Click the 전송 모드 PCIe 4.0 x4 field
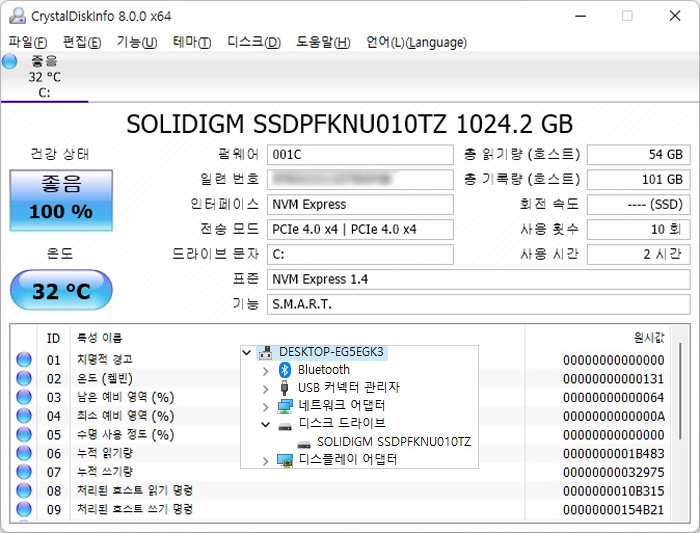 (x=360, y=229)
